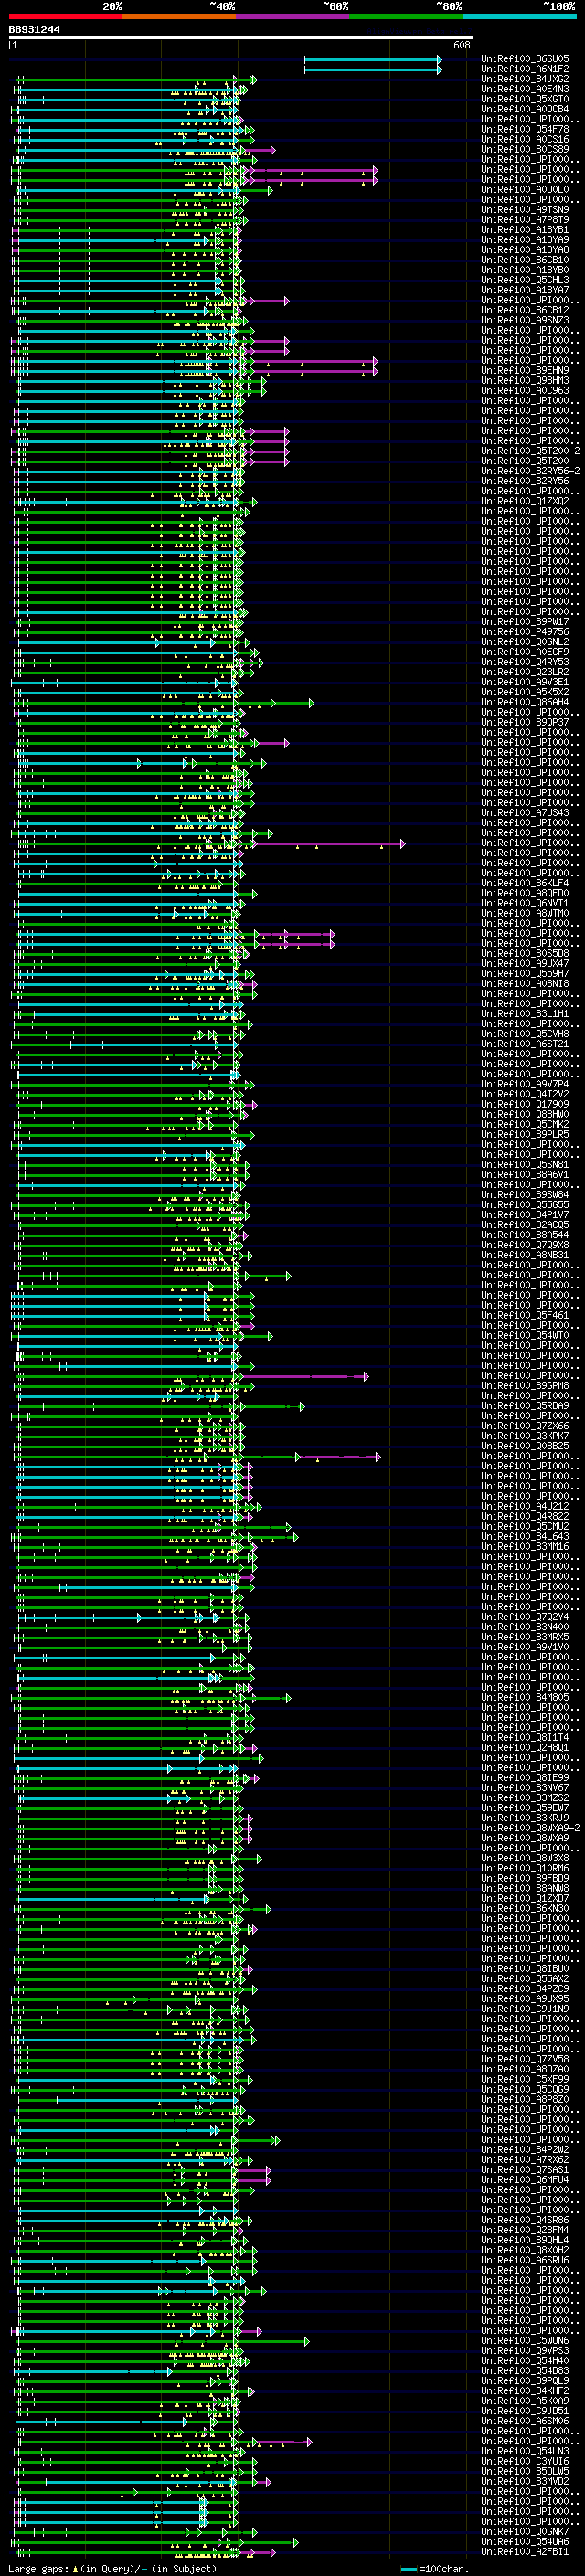This screenshot has height=2576, width=585.
Task: Select hit label UniRef100_Q8WXA9-2
Action: tap(529, 1828)
